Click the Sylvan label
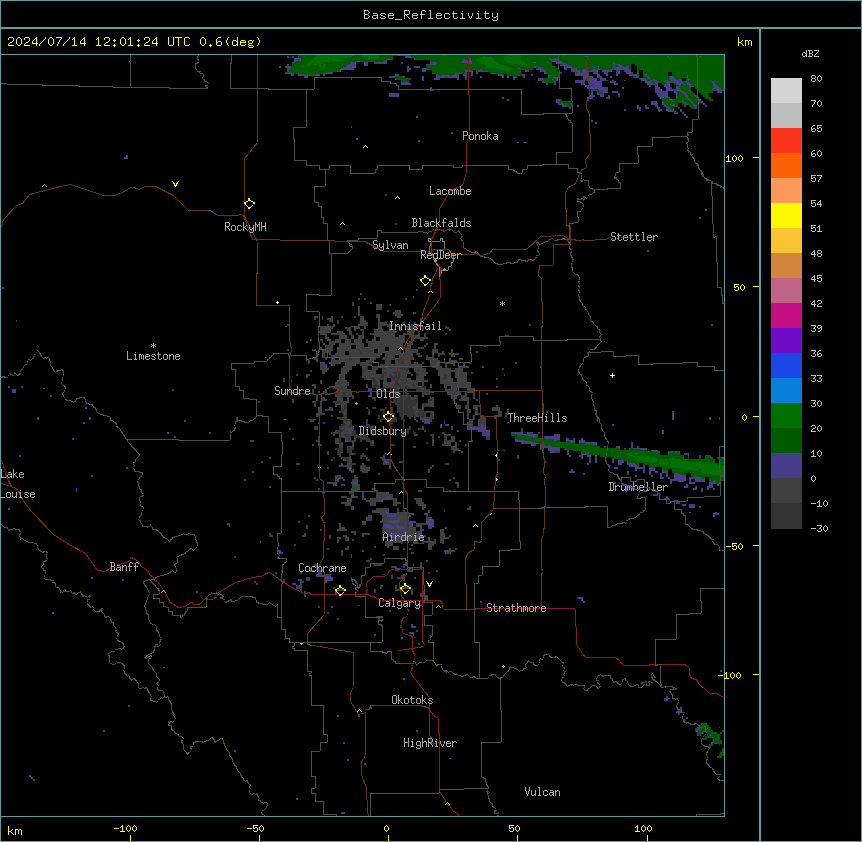 [x=390, y=245]
